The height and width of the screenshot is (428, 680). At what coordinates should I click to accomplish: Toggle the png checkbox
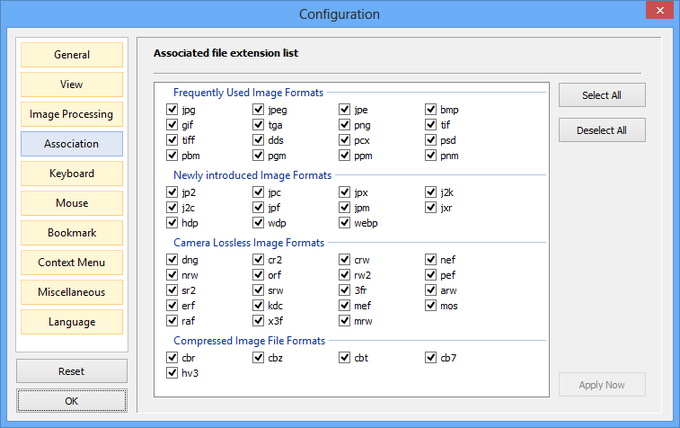click(x=344, y=125)
